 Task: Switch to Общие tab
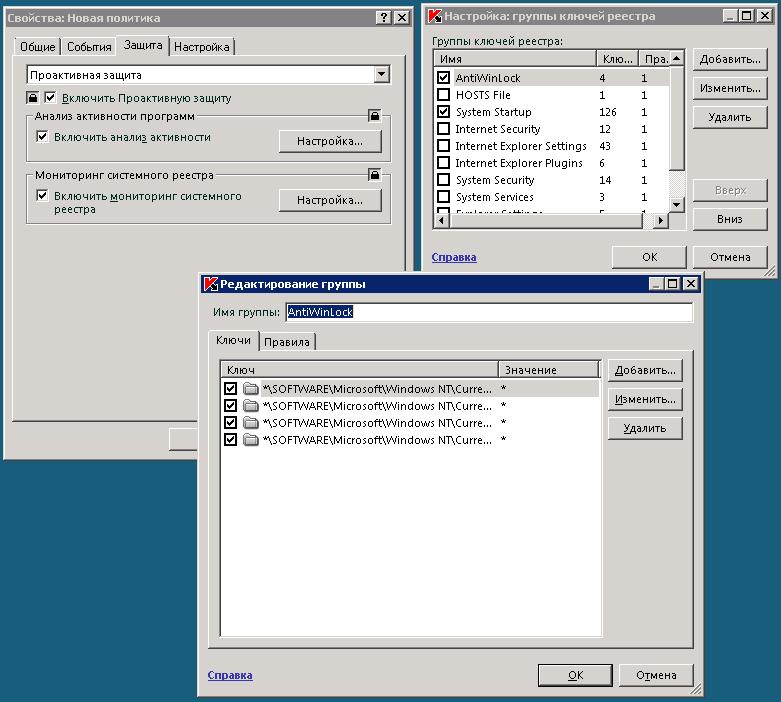[x=37, y=47]
